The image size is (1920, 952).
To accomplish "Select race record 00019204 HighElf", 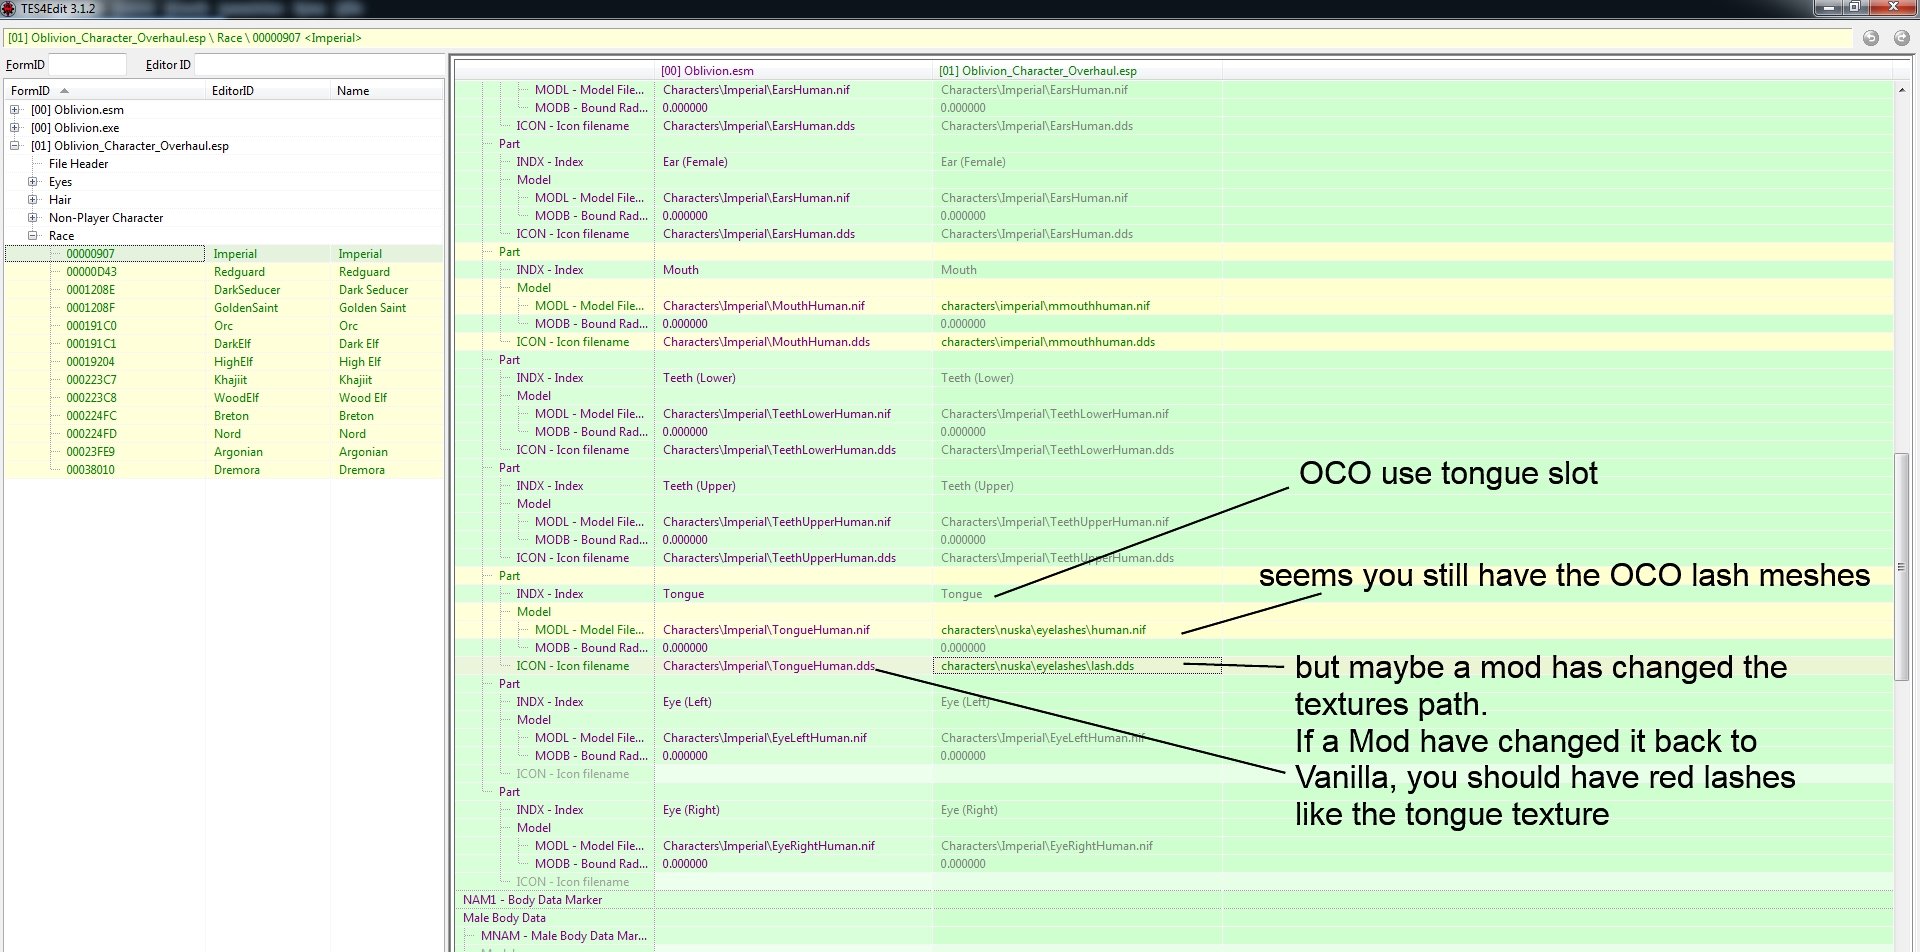I will click(224, 362).
